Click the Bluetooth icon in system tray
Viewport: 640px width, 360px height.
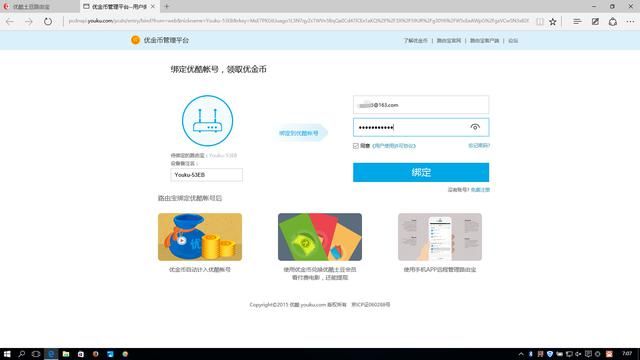click(531, 354)
